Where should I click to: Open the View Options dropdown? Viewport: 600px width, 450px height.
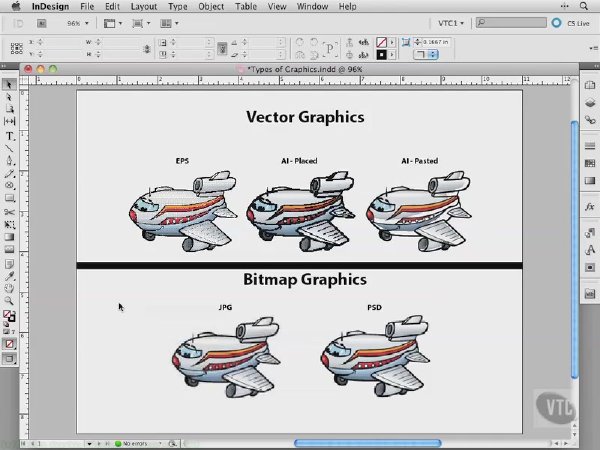[x=113, y=23]
